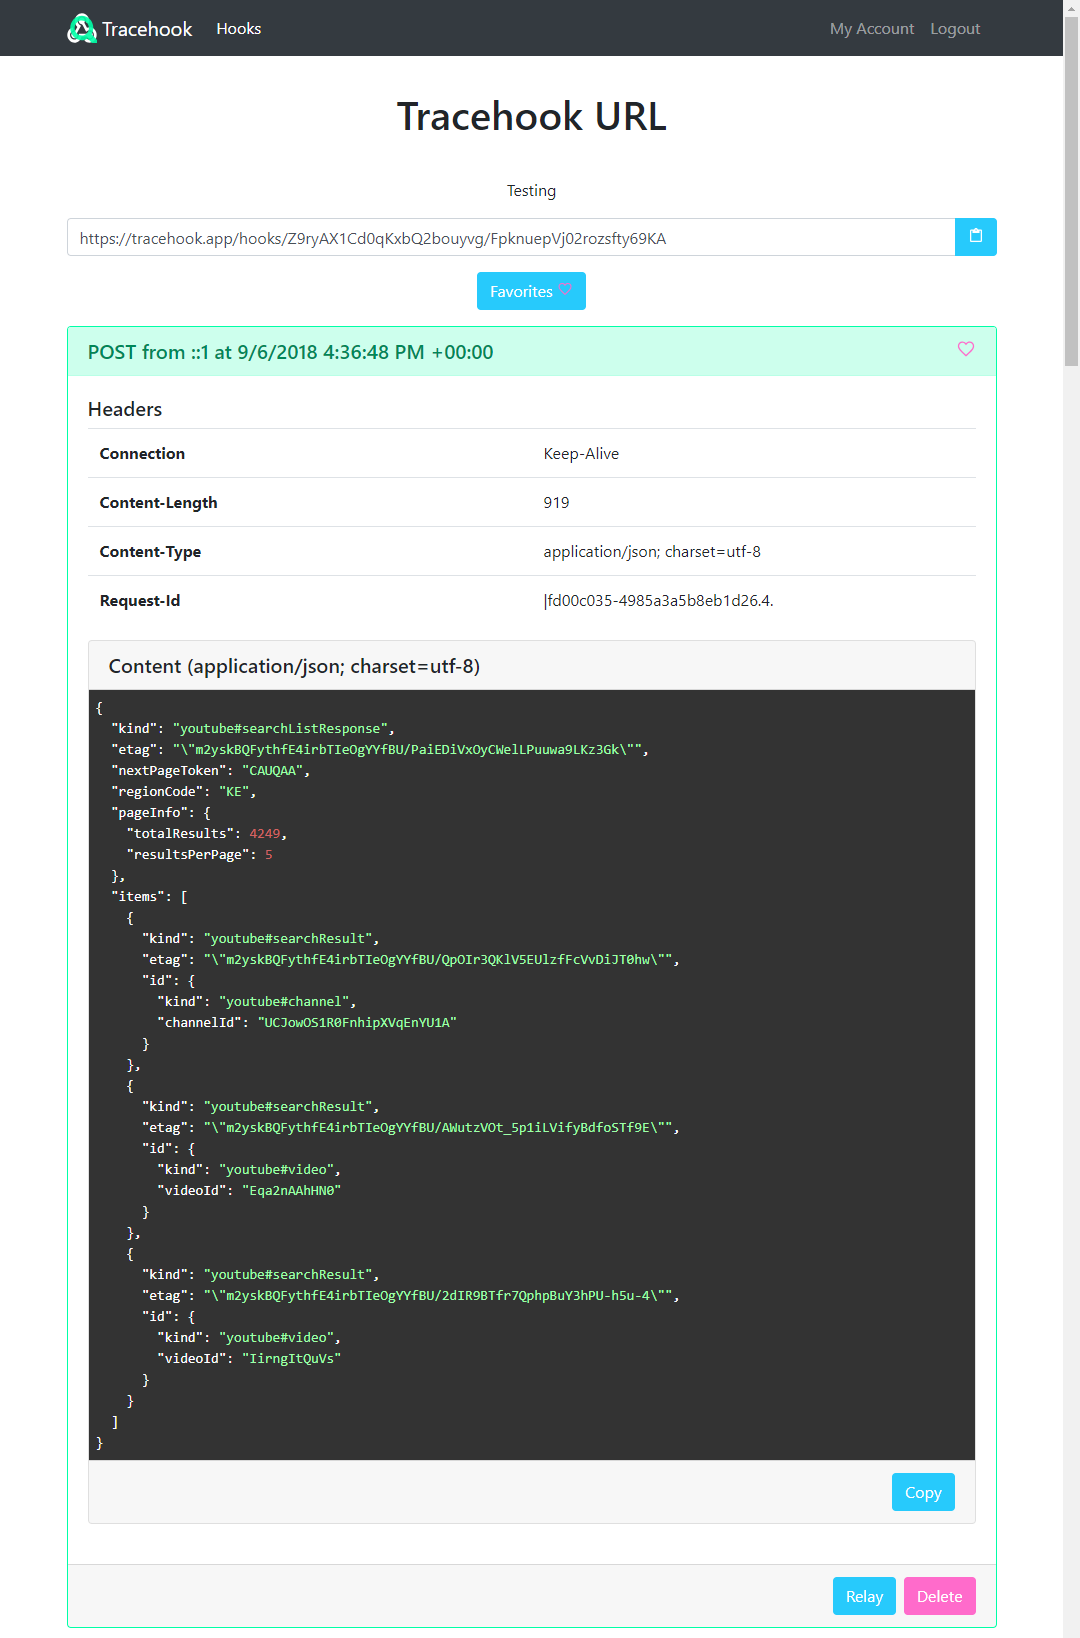Click the Headers section title

[125, 409]
